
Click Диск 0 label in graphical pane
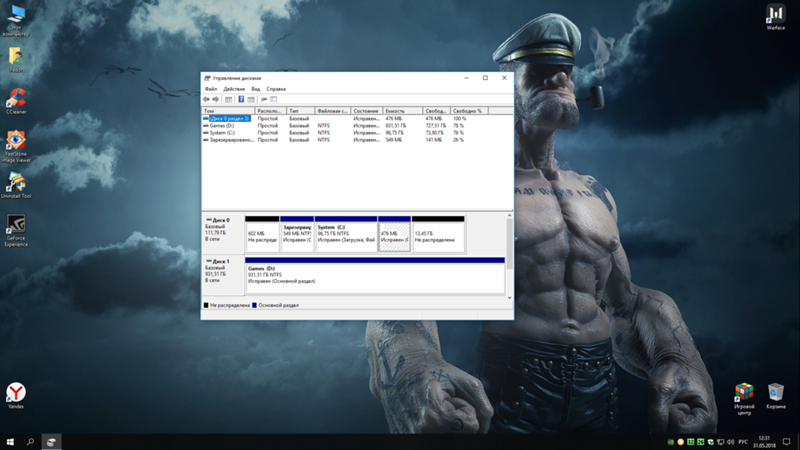pyautogui.click(x=220, y=220)
